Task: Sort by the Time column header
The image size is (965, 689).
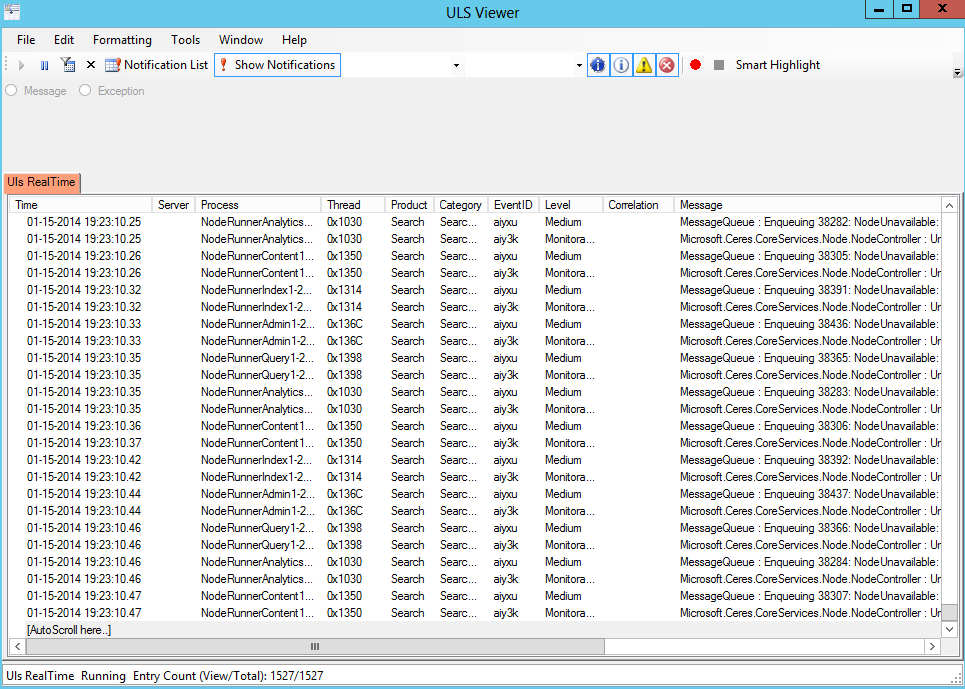Action: [x=81, y=205]
